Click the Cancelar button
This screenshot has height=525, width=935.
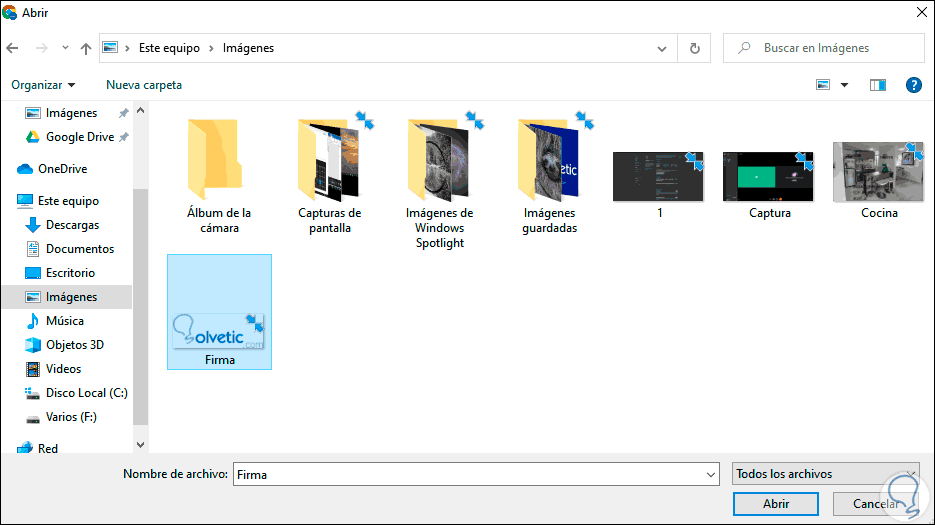point(876,504)
